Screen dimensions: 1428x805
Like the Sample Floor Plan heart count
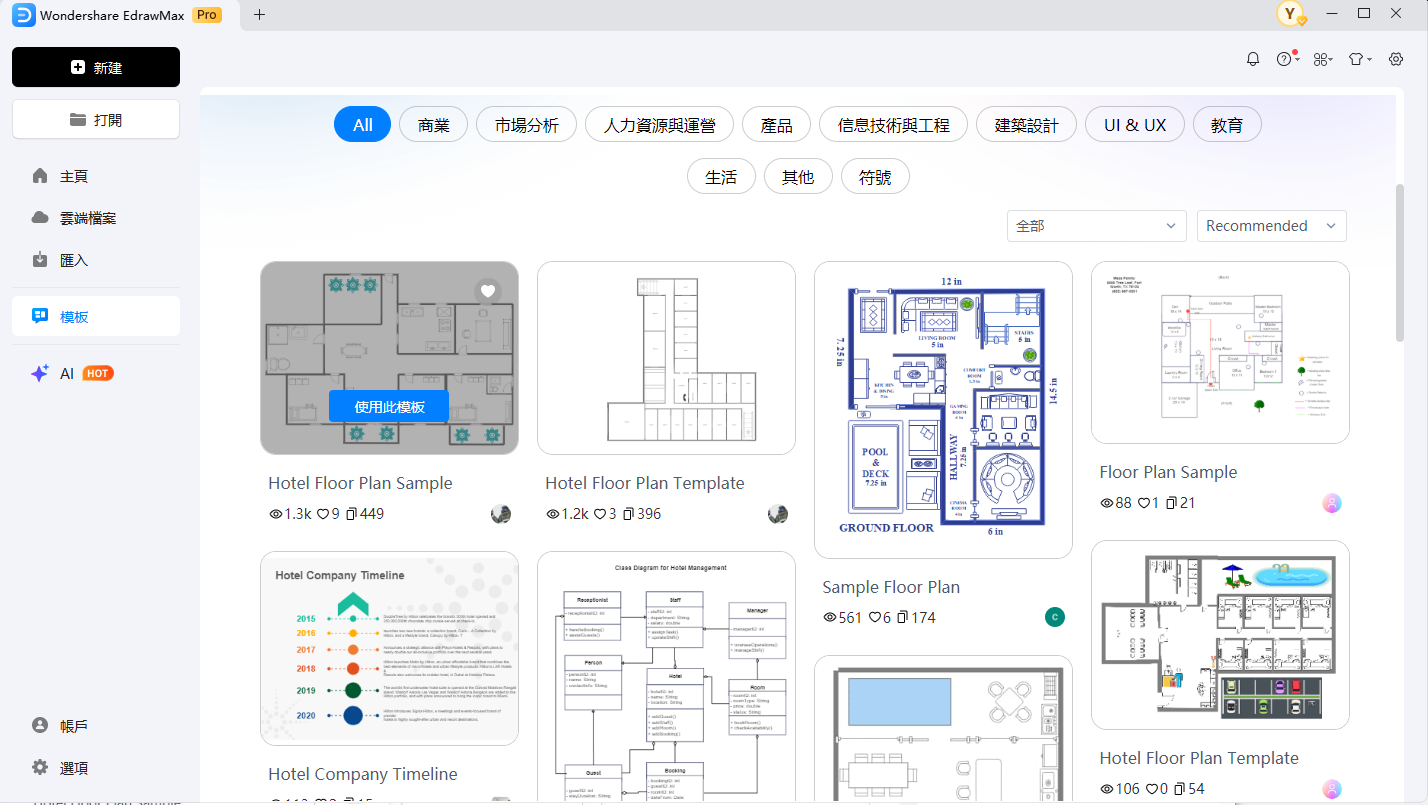click(x=875, y=618)
